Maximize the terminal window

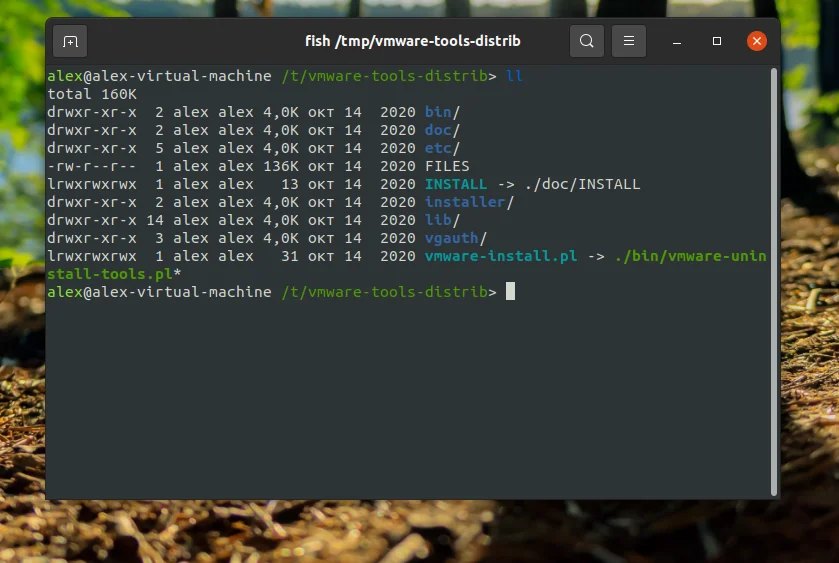pos(717,41)
